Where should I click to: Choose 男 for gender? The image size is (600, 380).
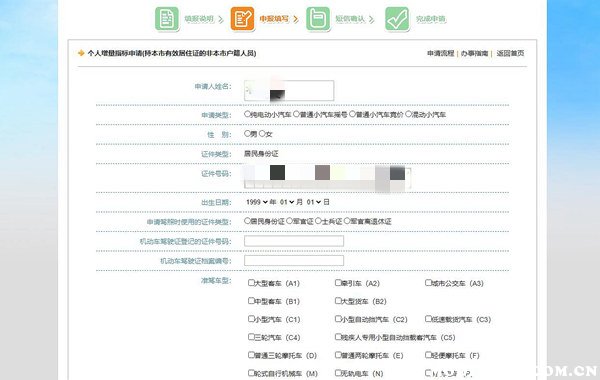coord(247,134)
